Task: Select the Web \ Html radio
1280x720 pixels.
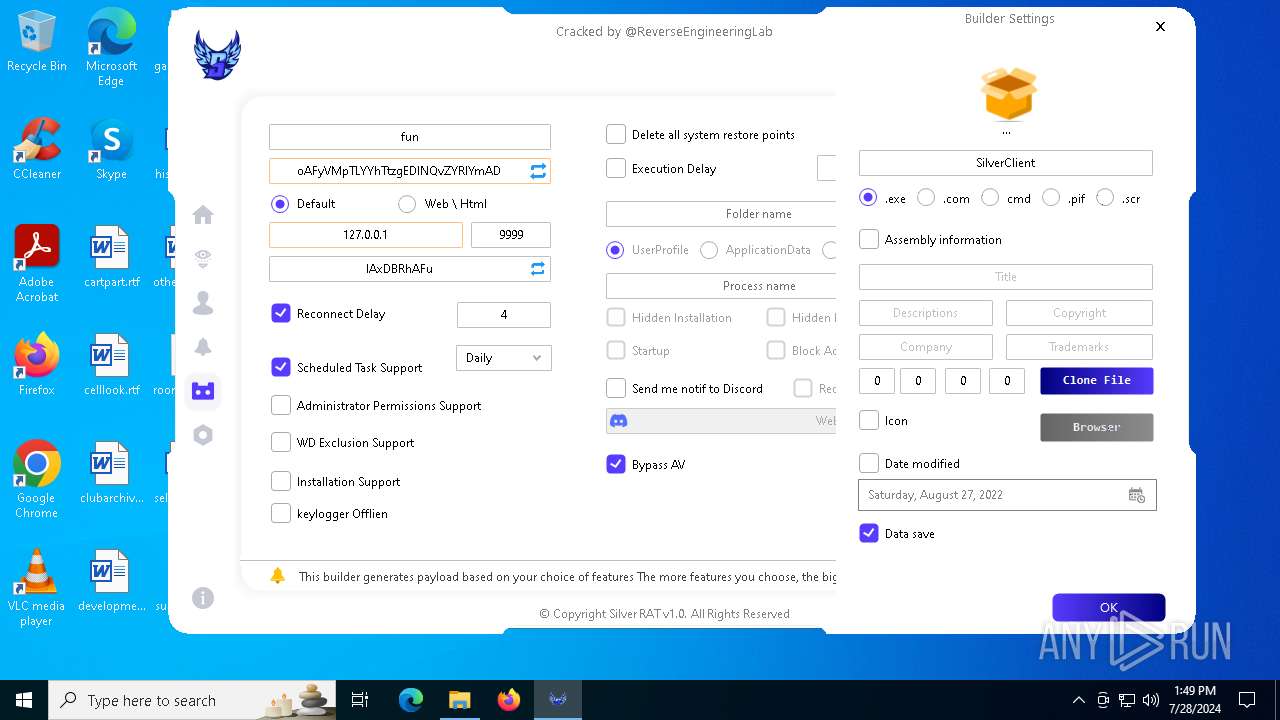Action: pos(407,204)
